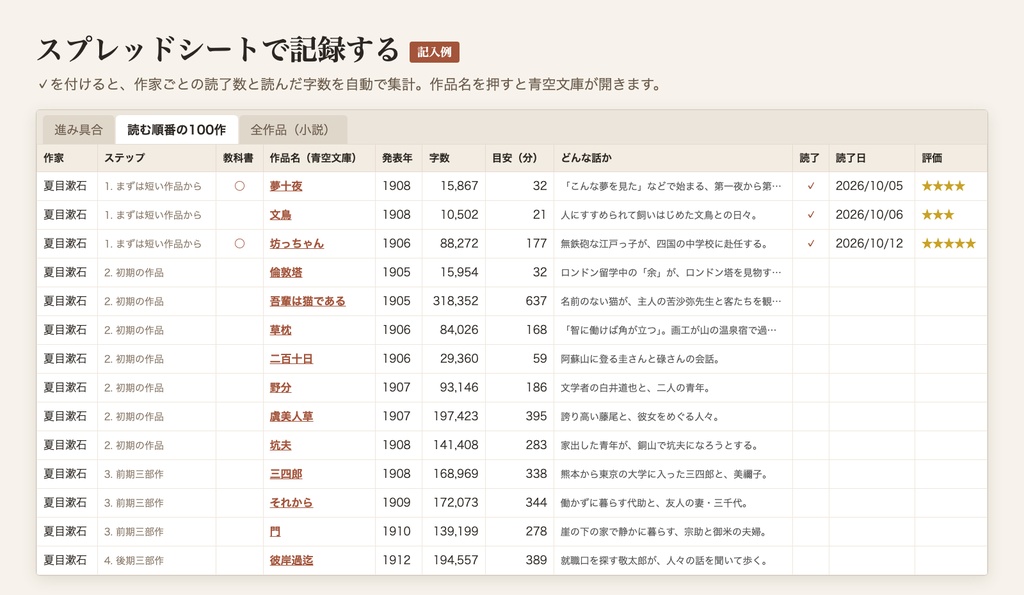
Task: Switch to the 進み具合 tab
Action: click(78, 129)
